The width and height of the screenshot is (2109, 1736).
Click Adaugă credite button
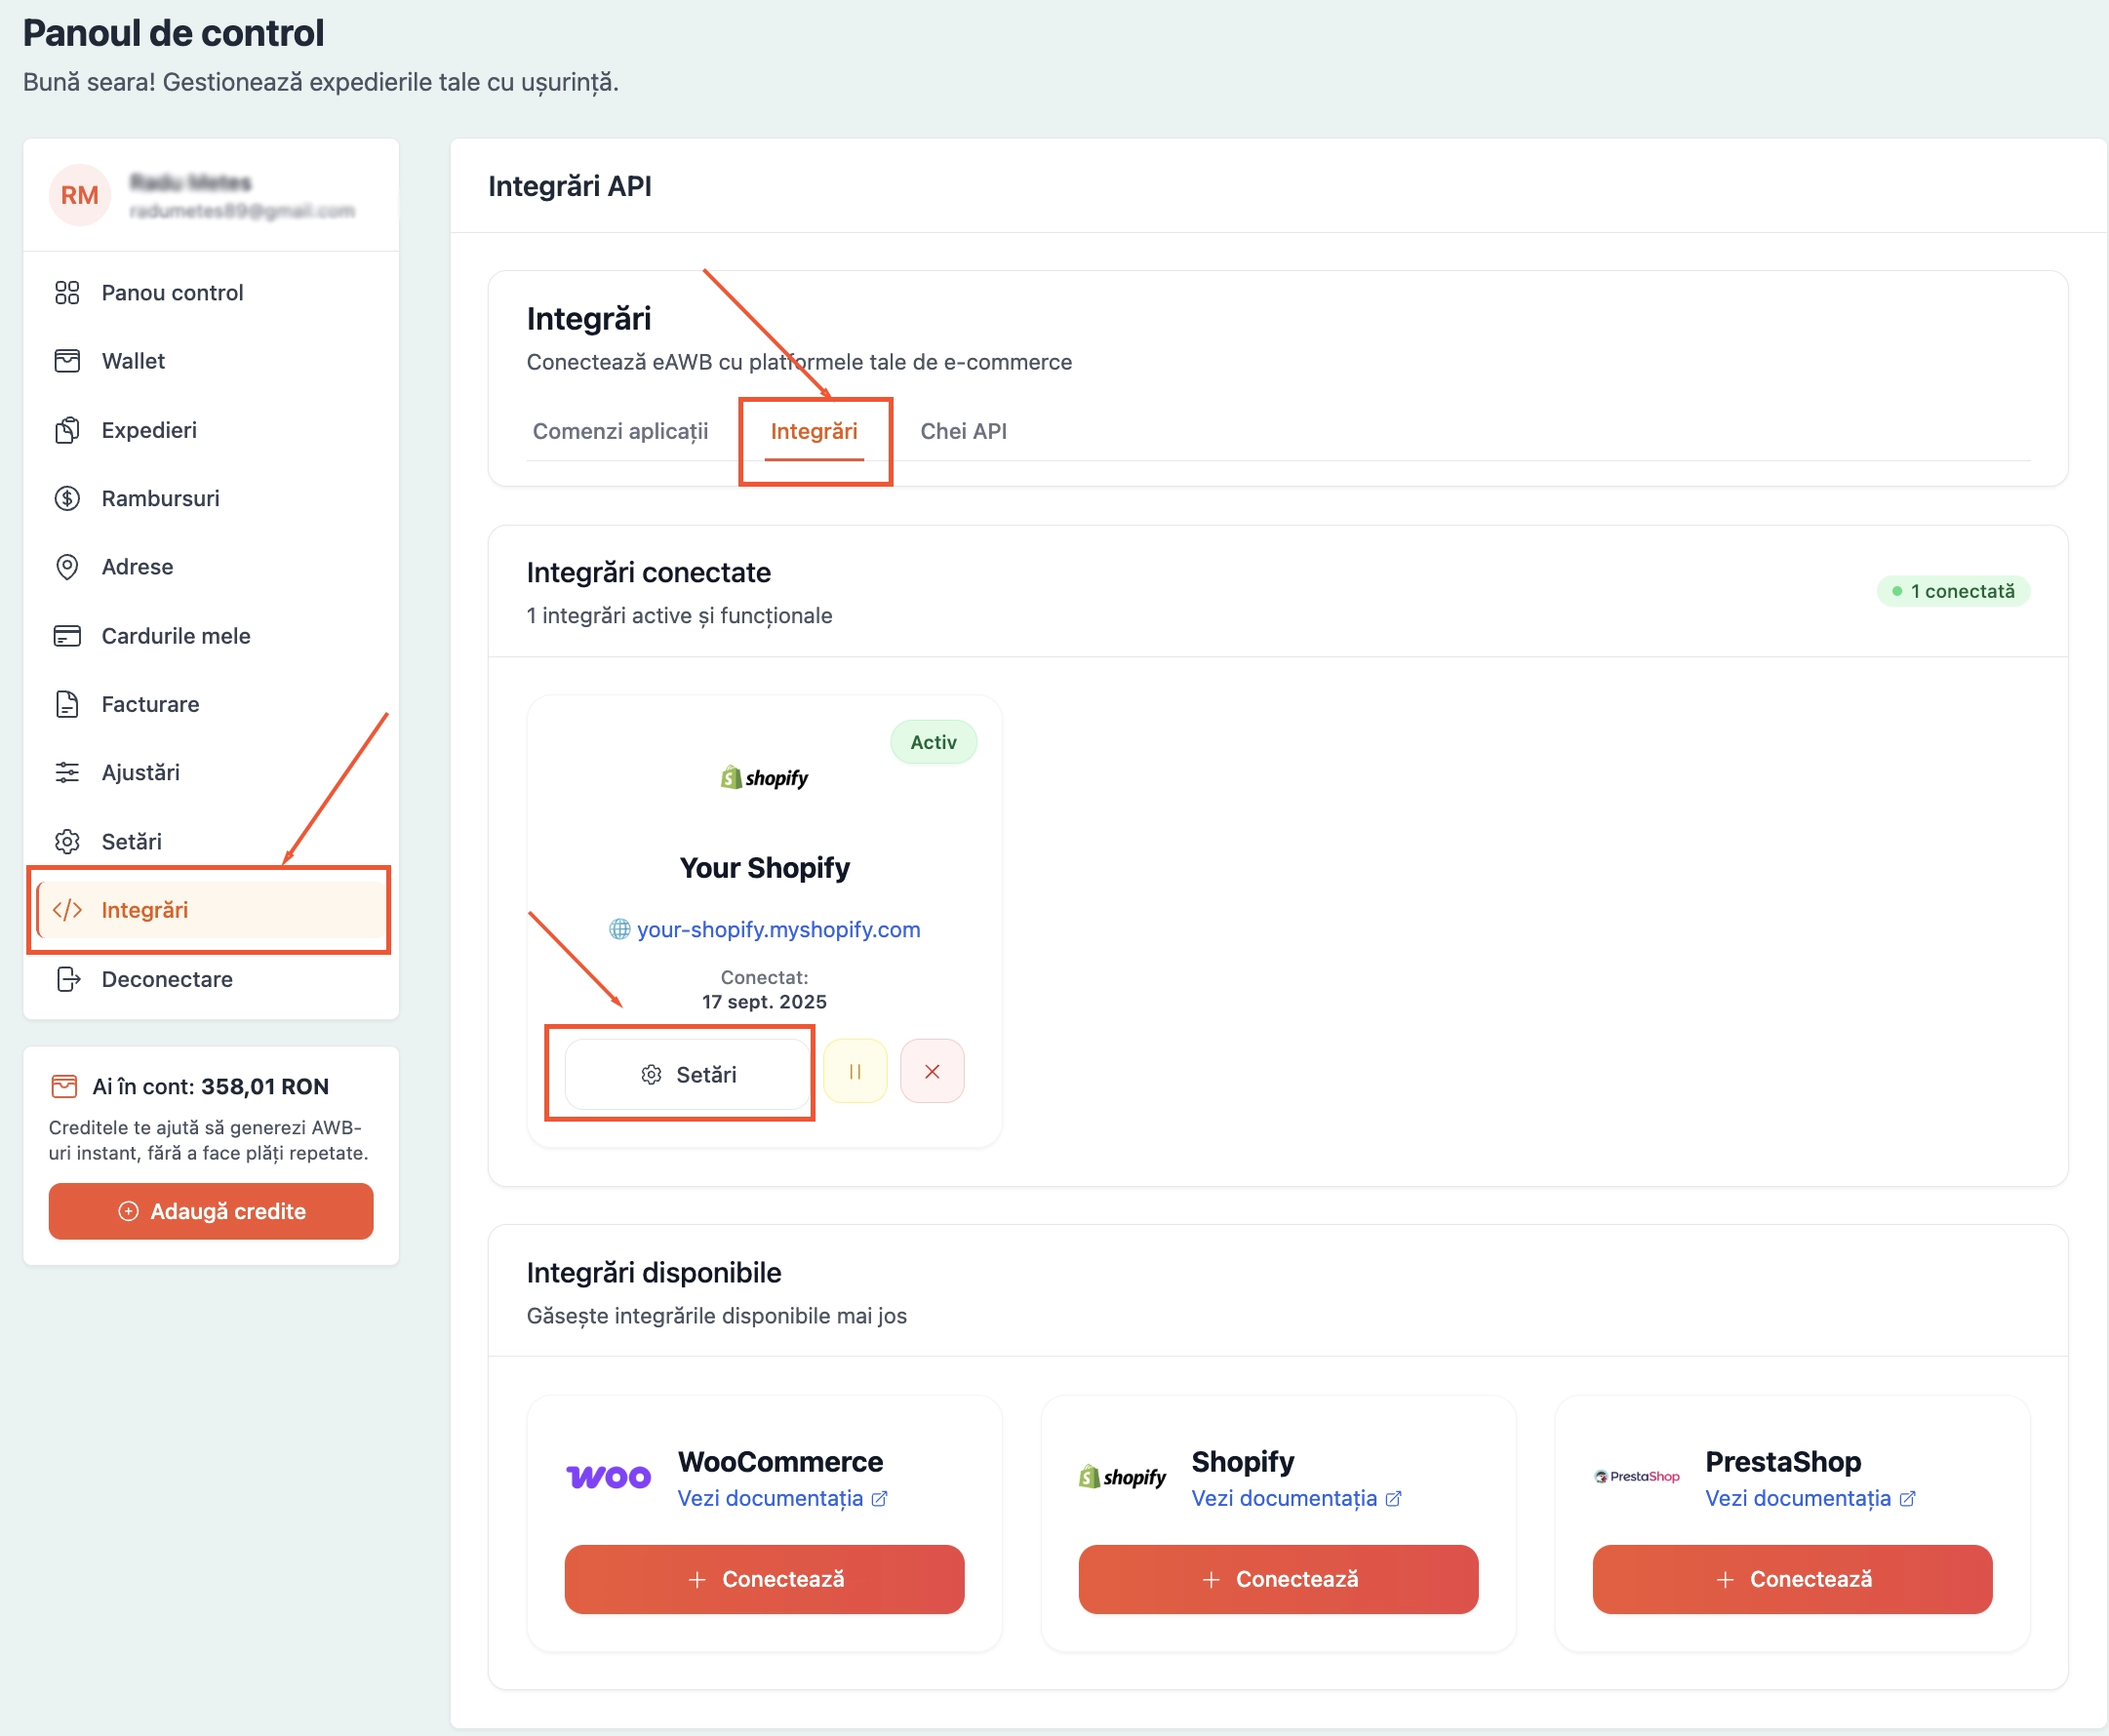(211, 1211)
